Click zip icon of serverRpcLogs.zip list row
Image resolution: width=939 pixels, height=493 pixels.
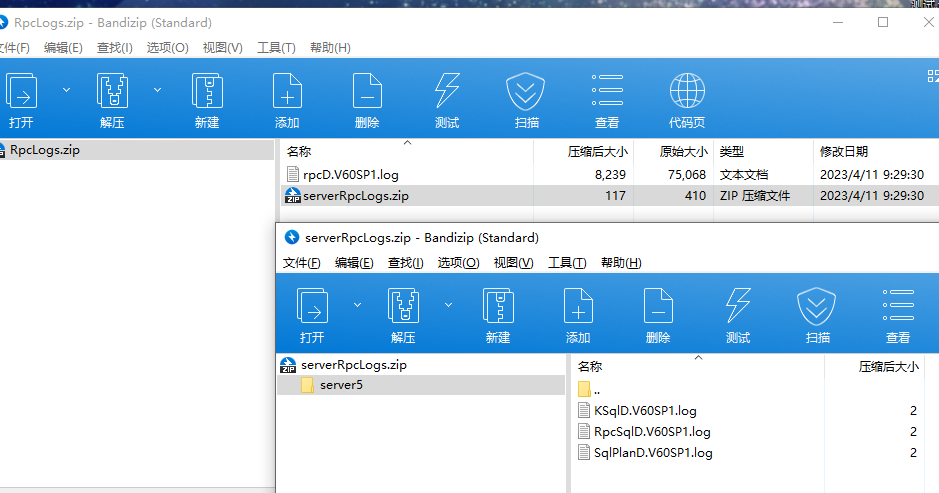292,195
